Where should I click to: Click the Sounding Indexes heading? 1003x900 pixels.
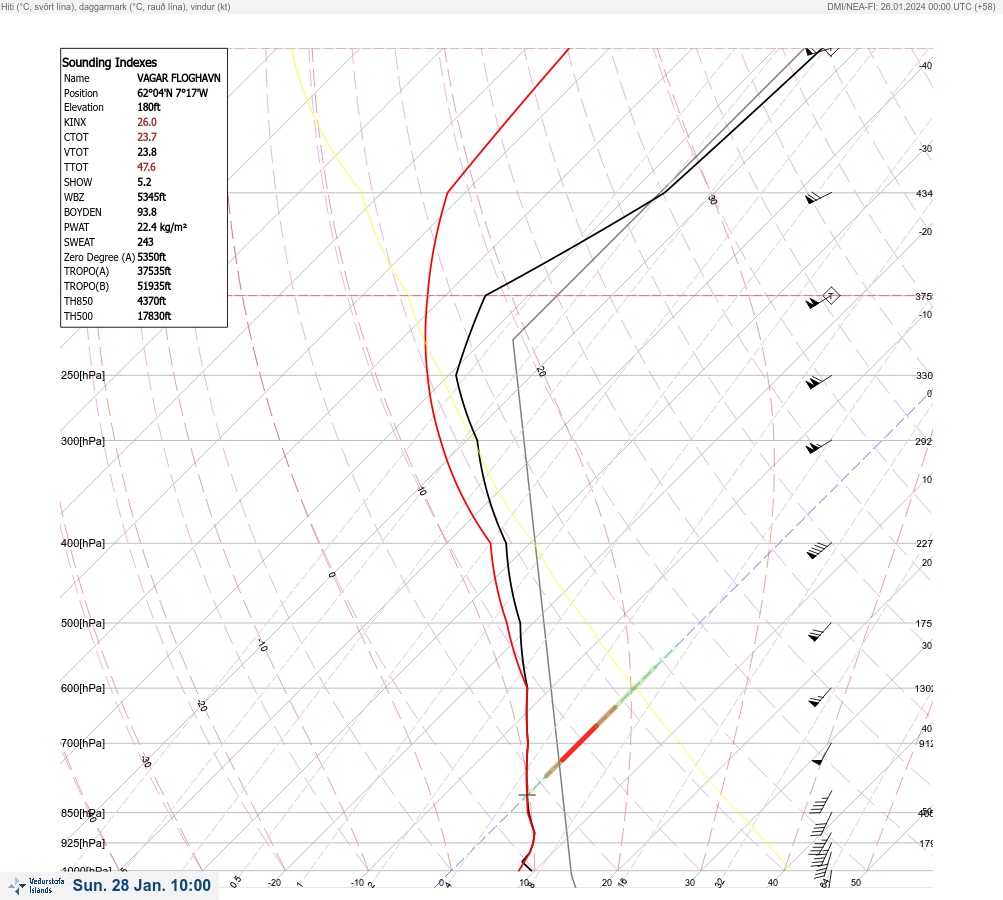click(109, 62)
